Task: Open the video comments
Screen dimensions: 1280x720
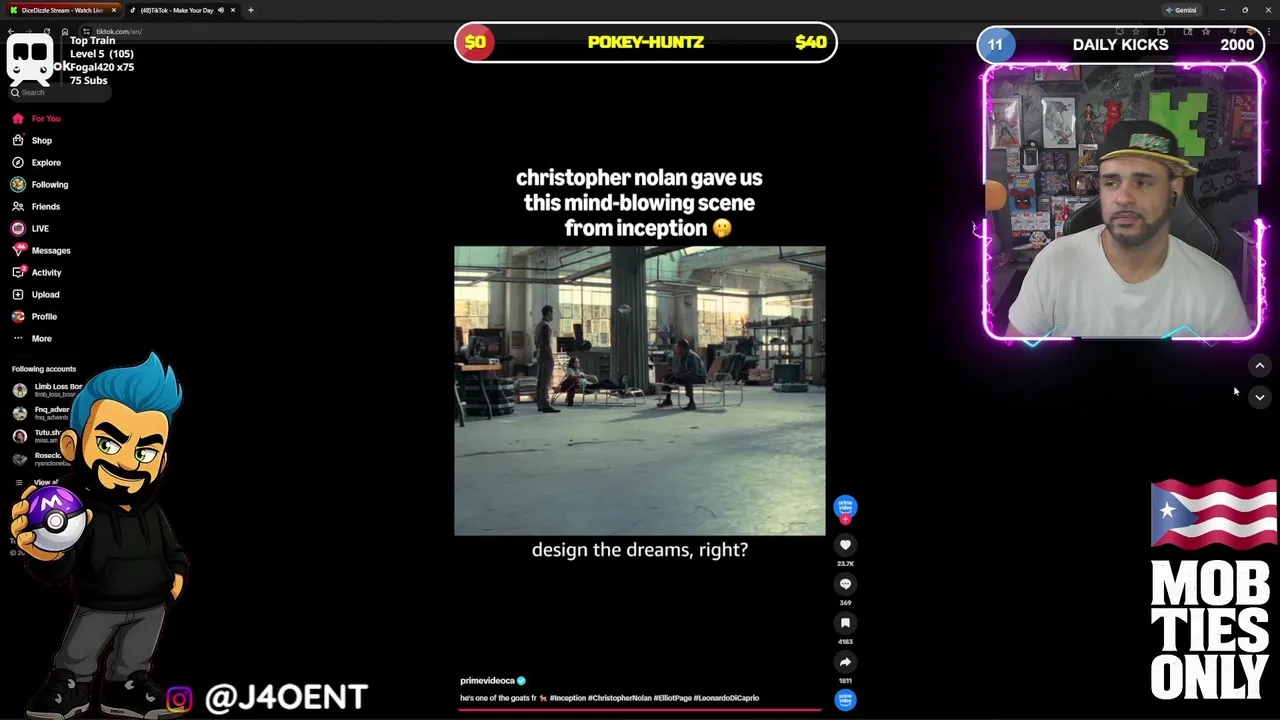Action: click(x=845, y=584)
